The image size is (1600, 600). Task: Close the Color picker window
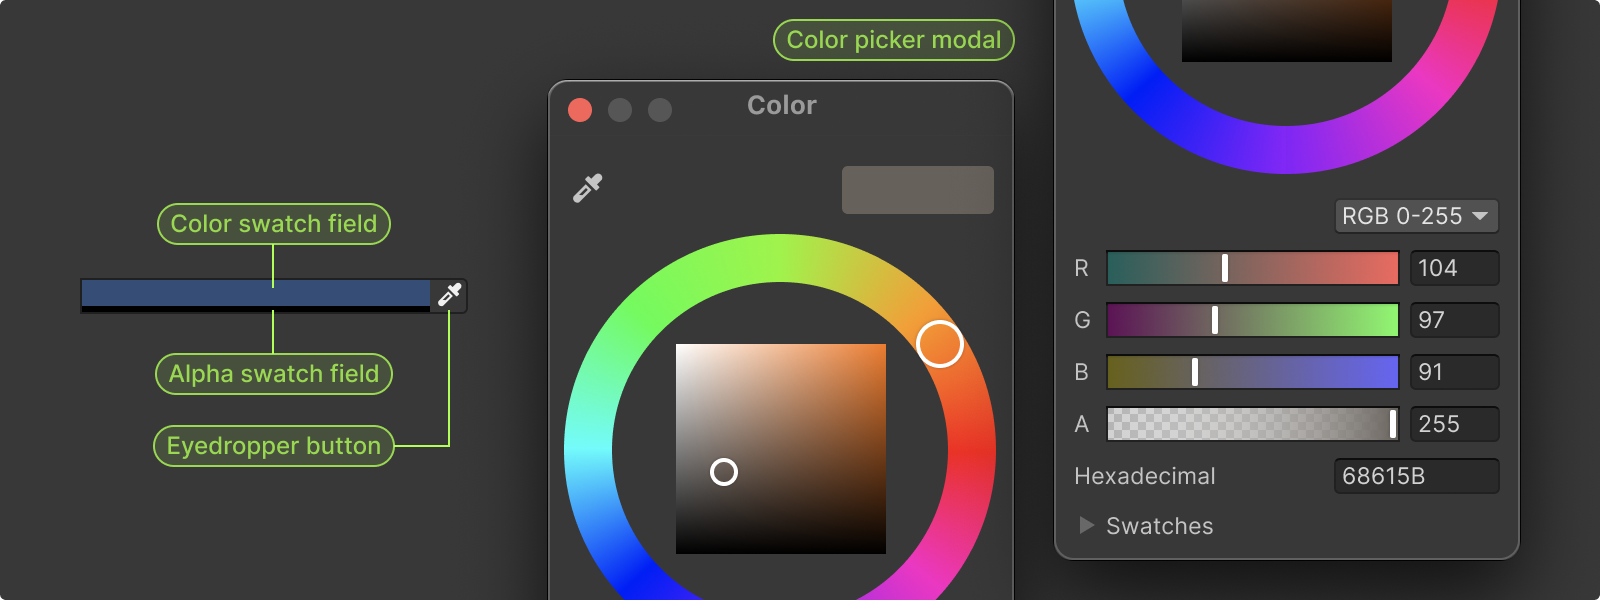pos(580,110)
